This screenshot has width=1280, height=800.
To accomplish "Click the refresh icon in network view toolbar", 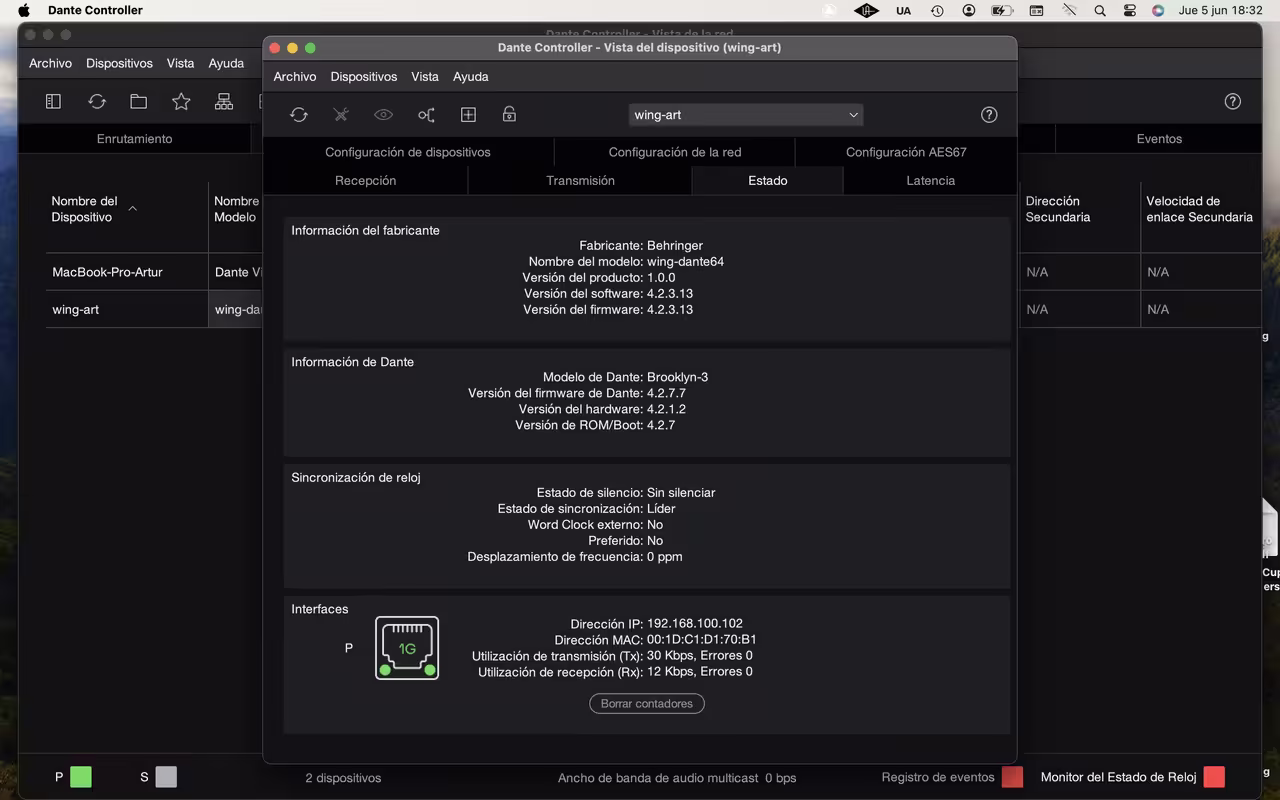I will [x=97, y=101].
